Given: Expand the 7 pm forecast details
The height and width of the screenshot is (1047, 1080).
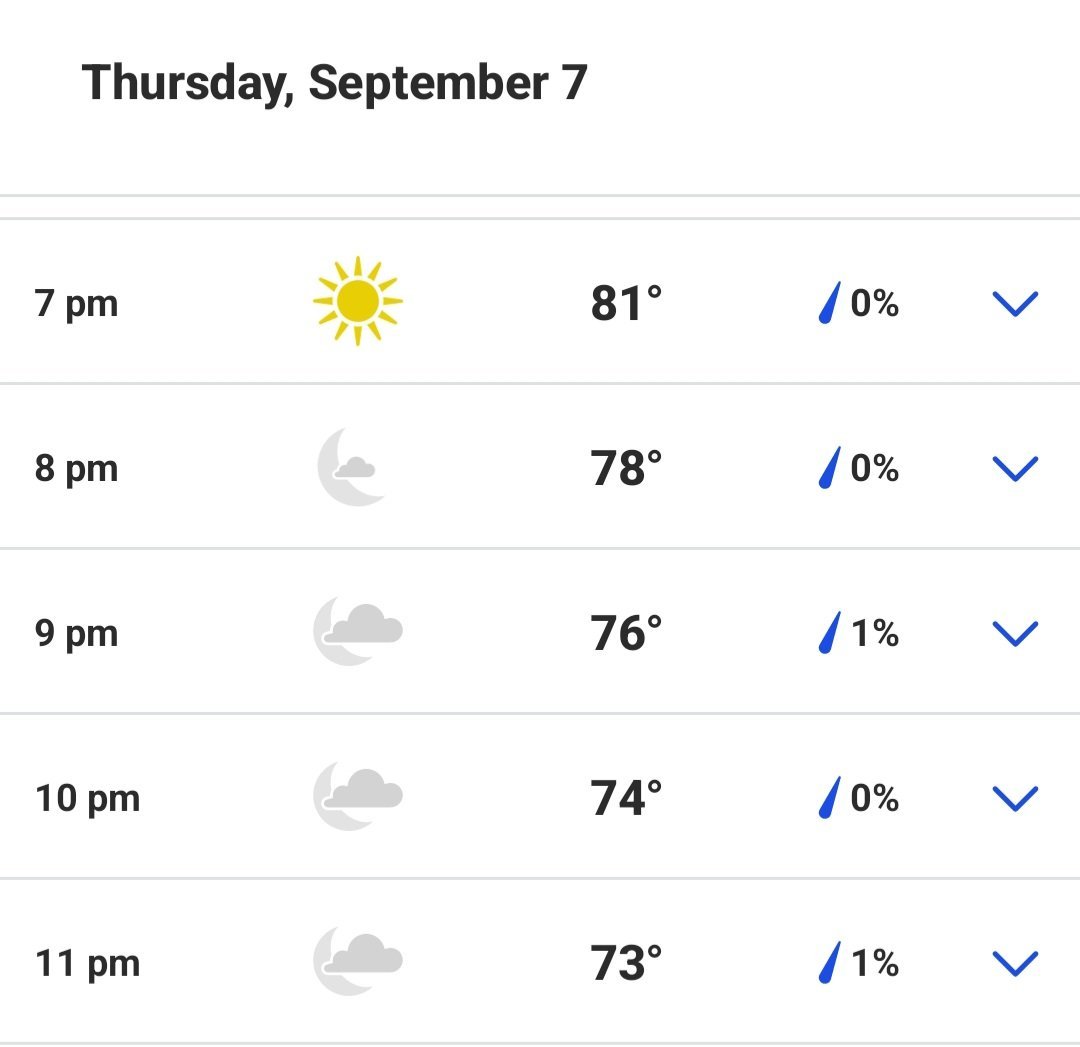Looking at the screenshot, I should tap(1014, 303).
